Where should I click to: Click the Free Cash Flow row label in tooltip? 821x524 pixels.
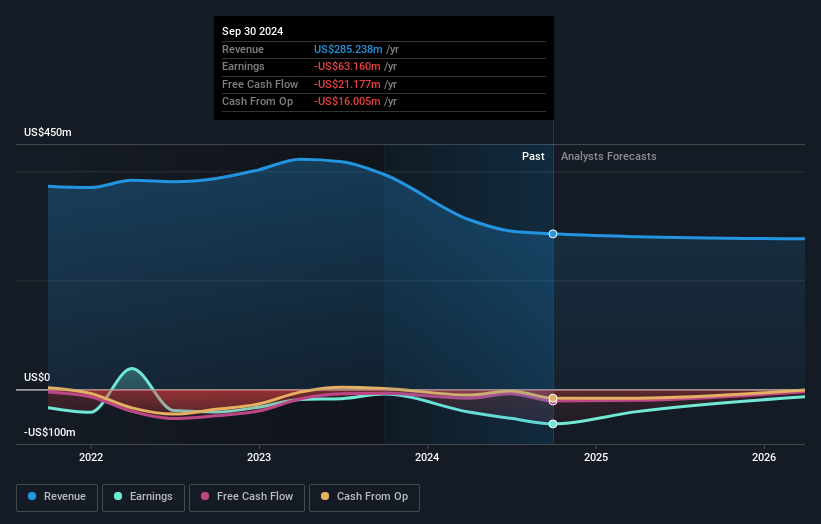(260, 84)
